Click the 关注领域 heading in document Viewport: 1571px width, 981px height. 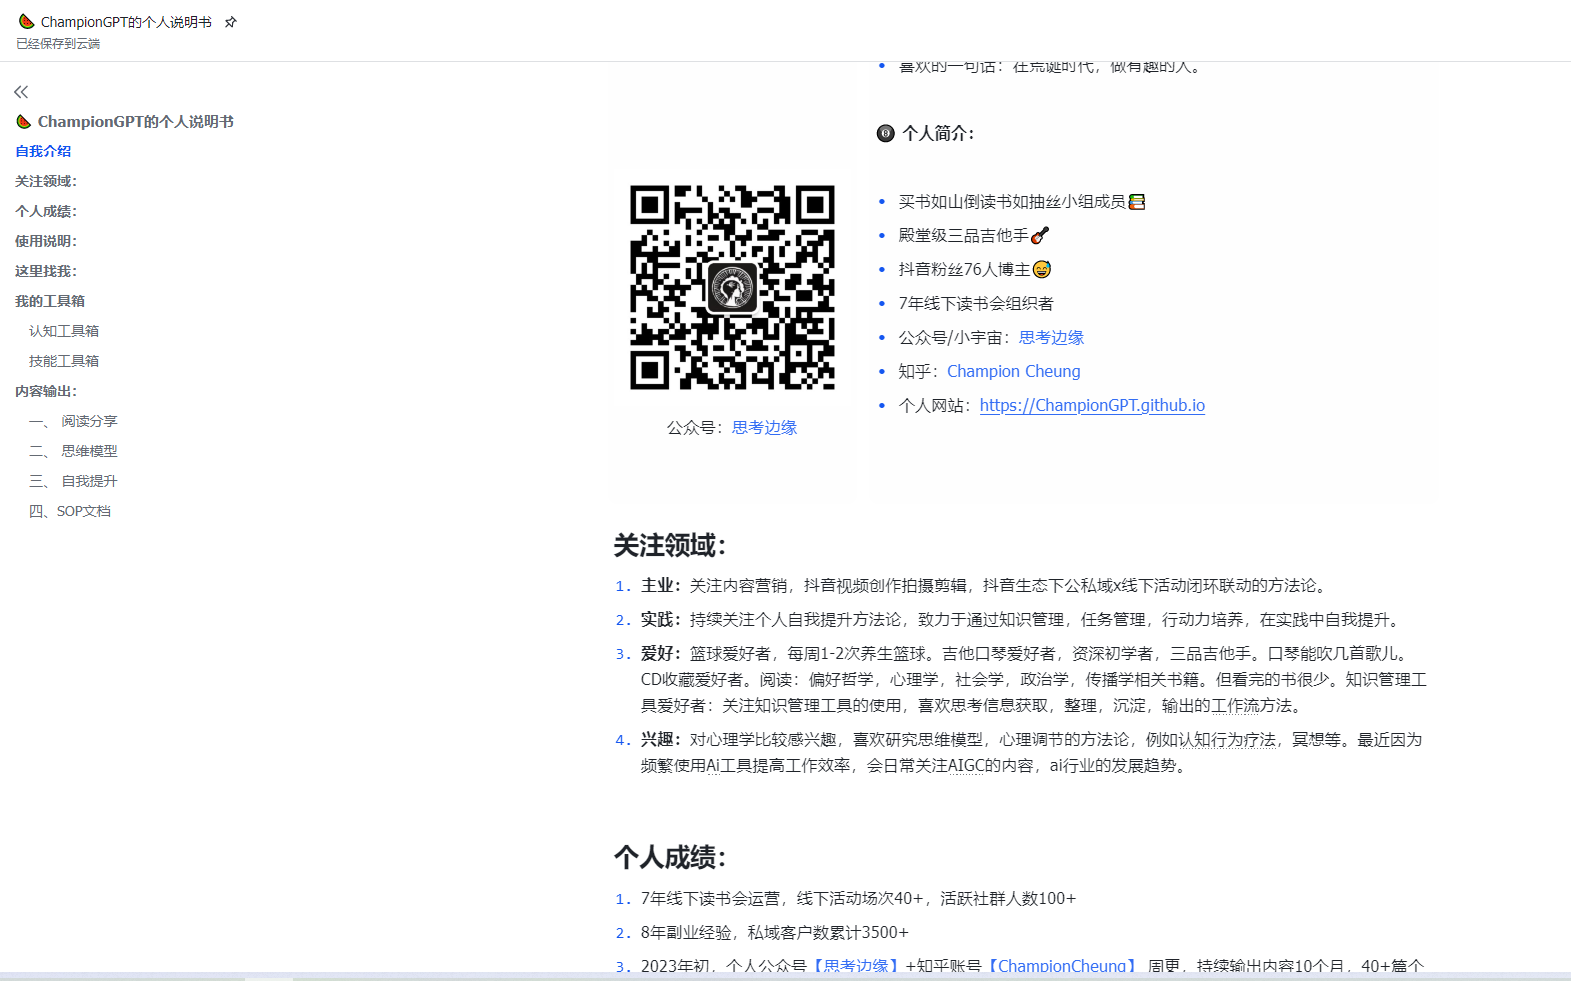click(x=669, y=545)
